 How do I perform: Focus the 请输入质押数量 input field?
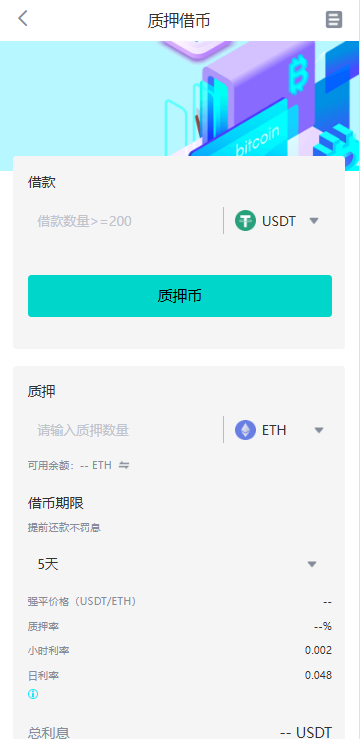click(x=125, y=430)
